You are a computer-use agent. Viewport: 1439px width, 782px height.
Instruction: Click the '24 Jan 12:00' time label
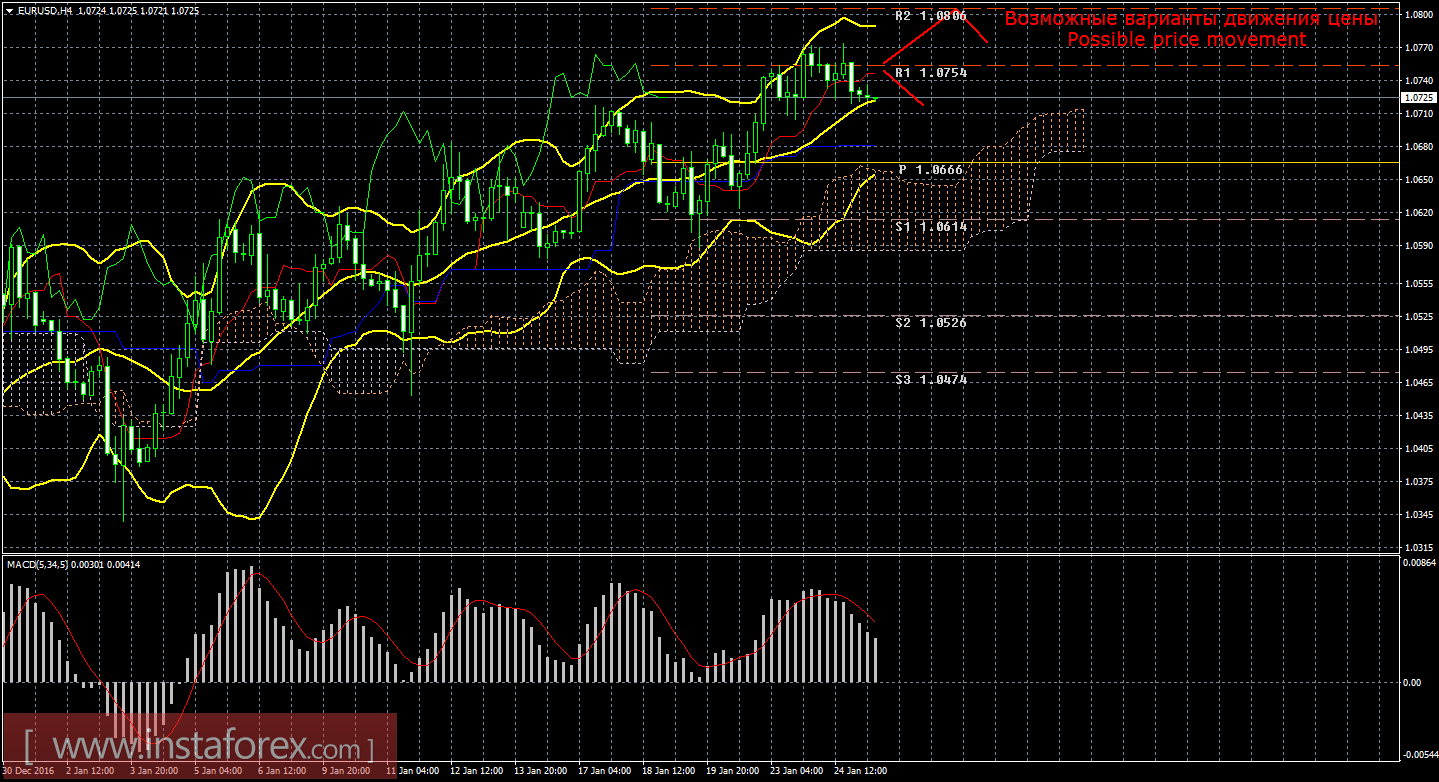860,772
